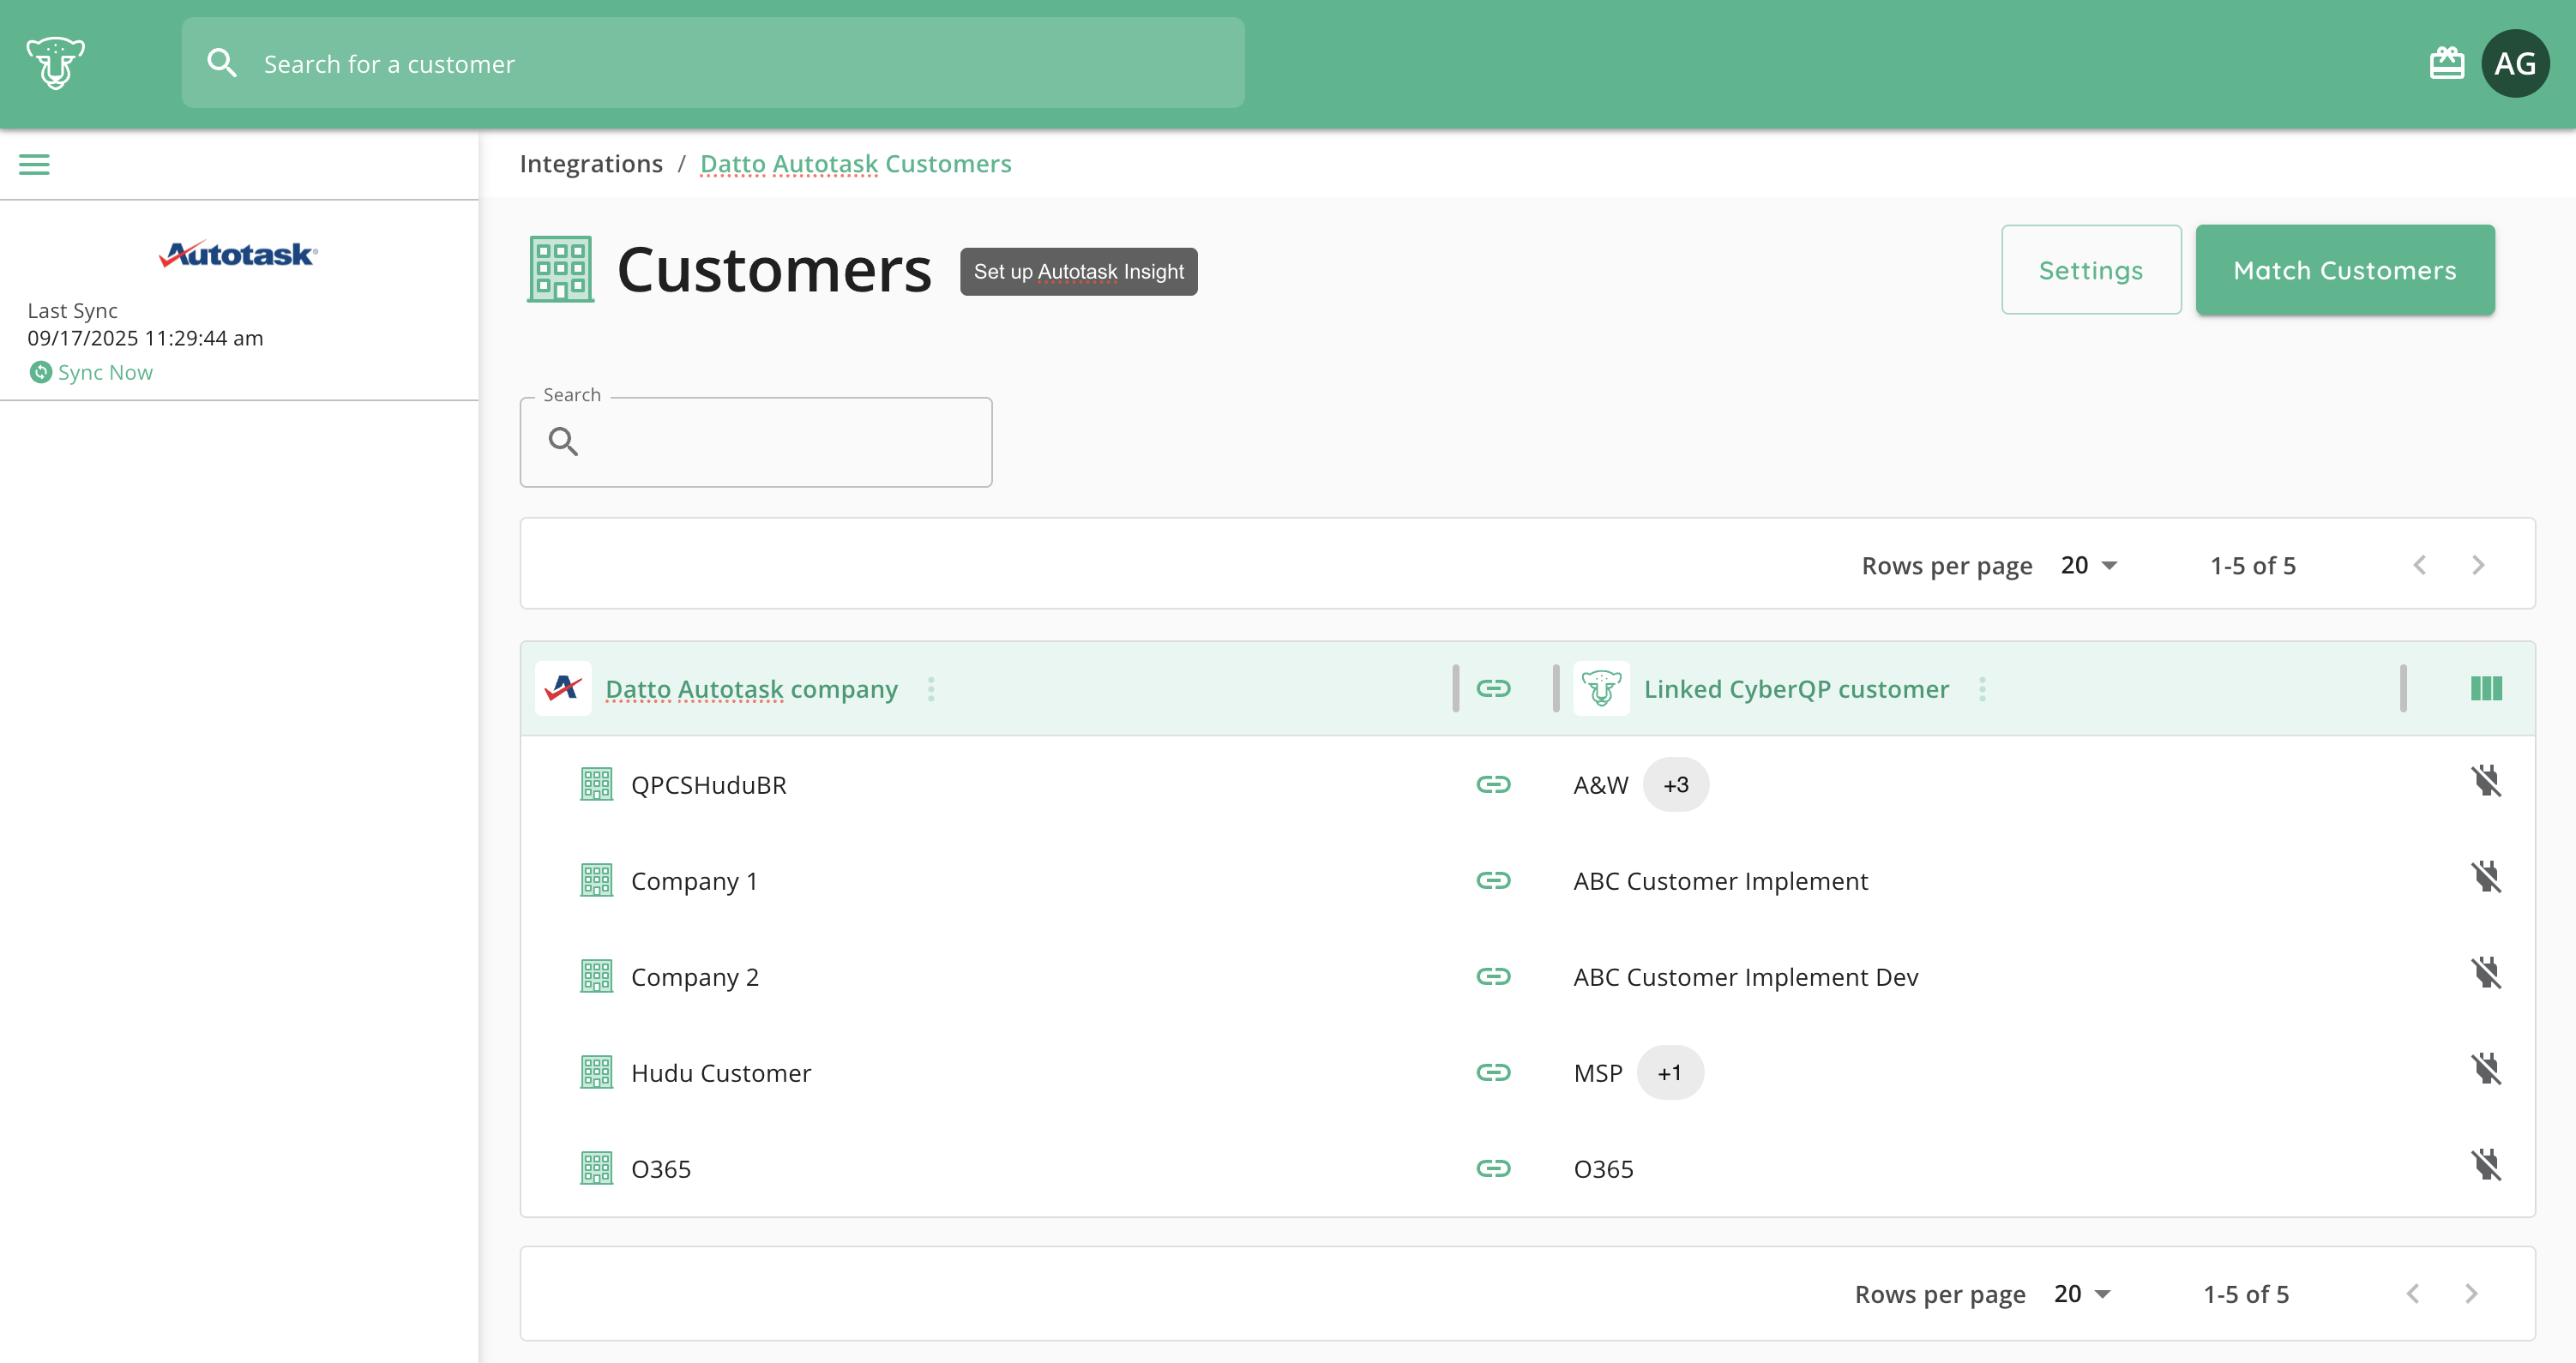The image size is (2576, 1363).
Task: Toggle the hamburger sidebar menu
Action: 34,164
